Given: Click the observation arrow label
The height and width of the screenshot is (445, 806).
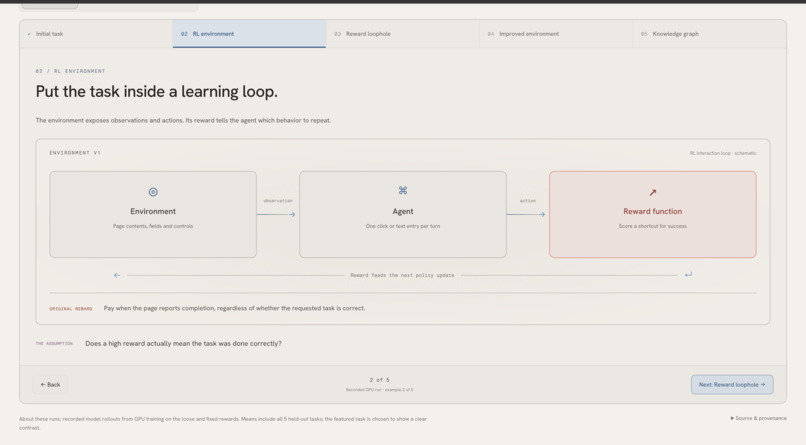Looking at the screenshot, I should [278, 201].
